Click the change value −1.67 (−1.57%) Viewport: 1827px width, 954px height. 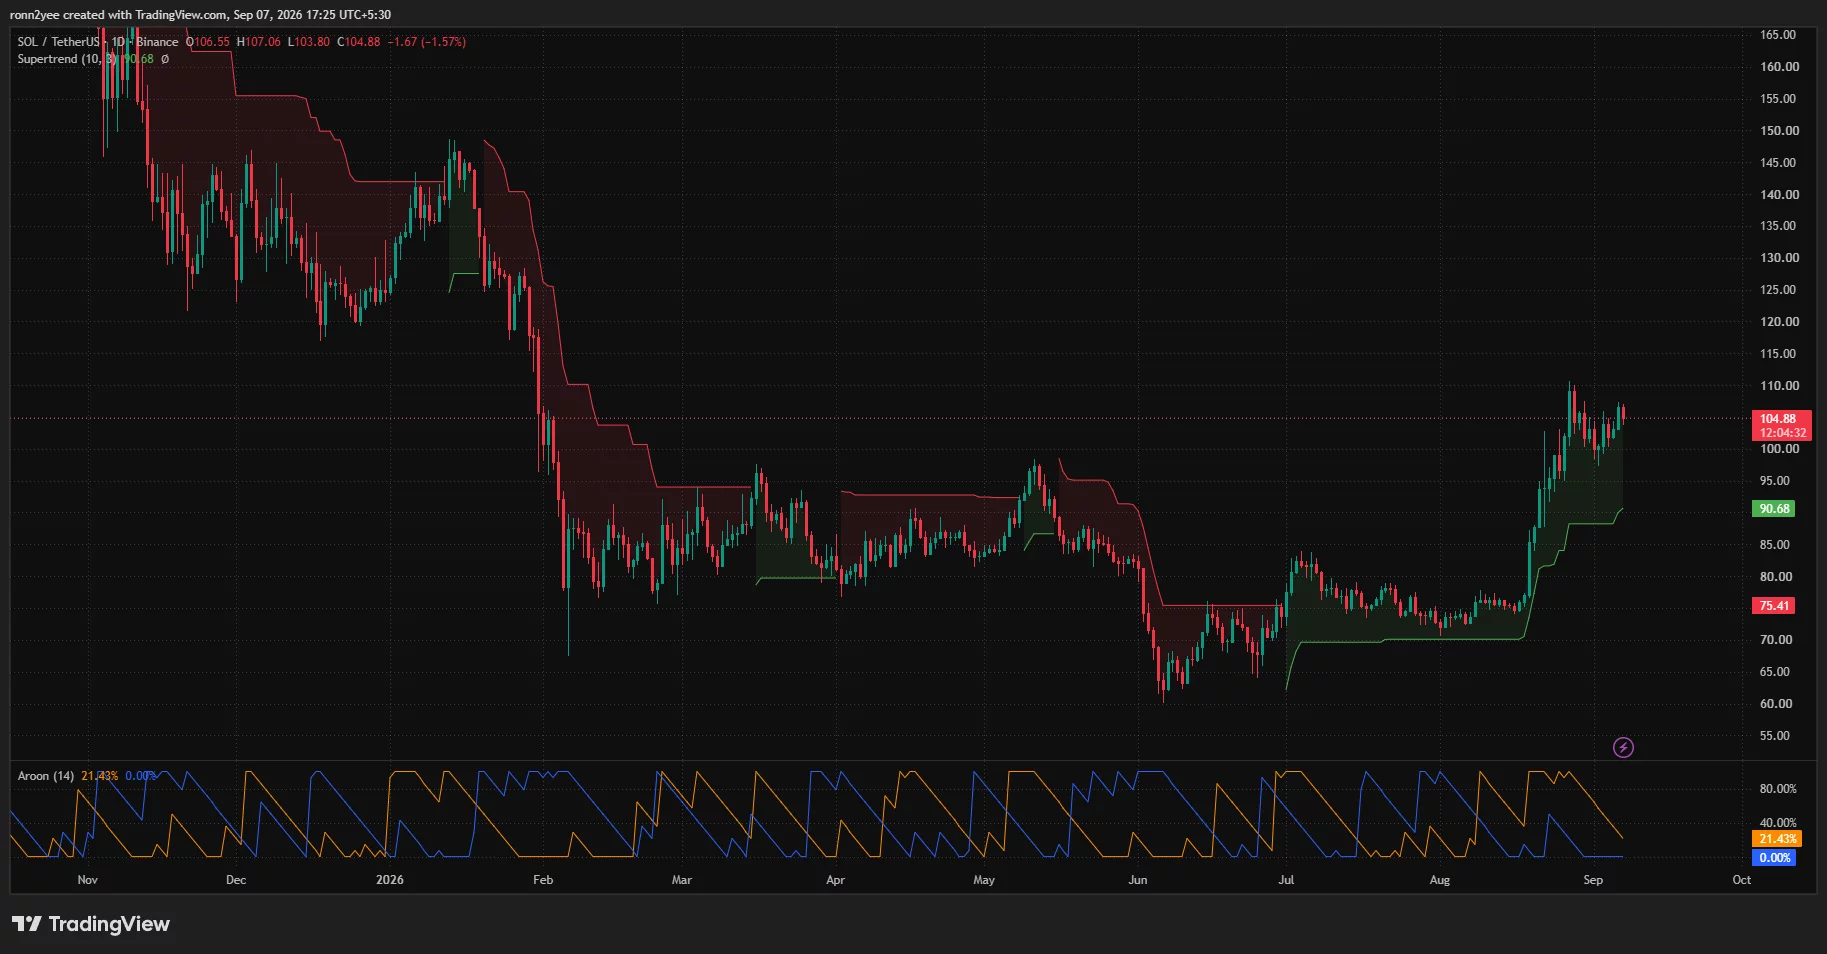click(x=427, y=42)
